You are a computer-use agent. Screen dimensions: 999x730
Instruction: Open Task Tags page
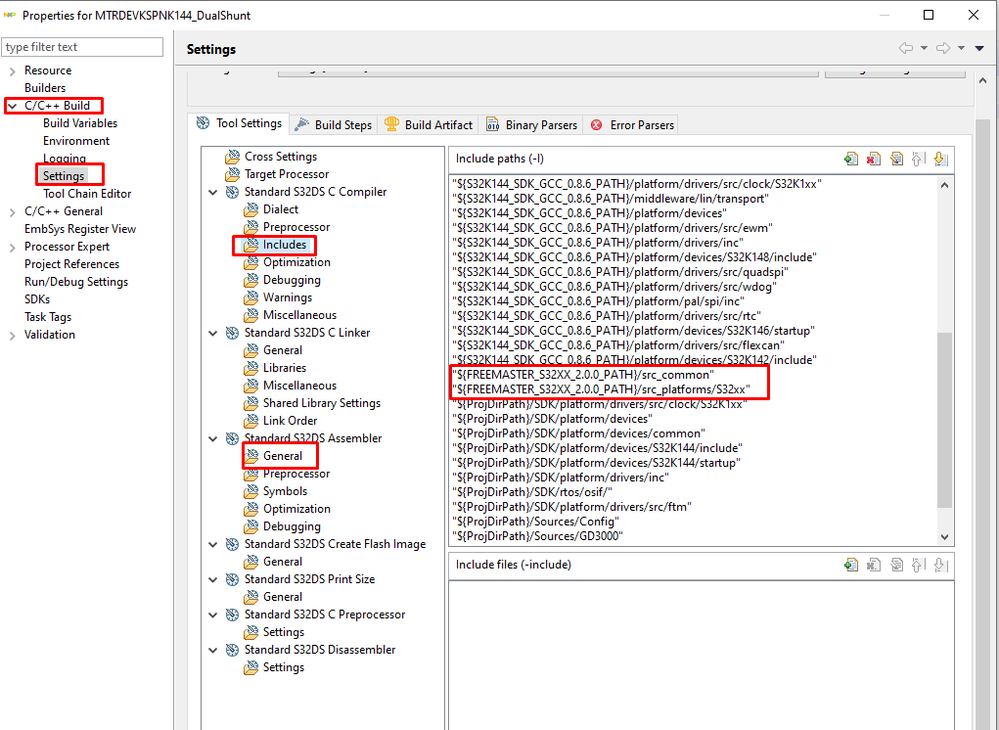[x=48, y=317]
